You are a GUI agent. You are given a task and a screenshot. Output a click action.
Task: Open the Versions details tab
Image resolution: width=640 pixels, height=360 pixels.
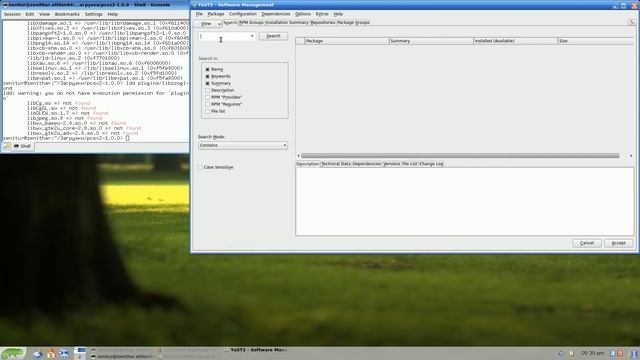coord(391,164)
